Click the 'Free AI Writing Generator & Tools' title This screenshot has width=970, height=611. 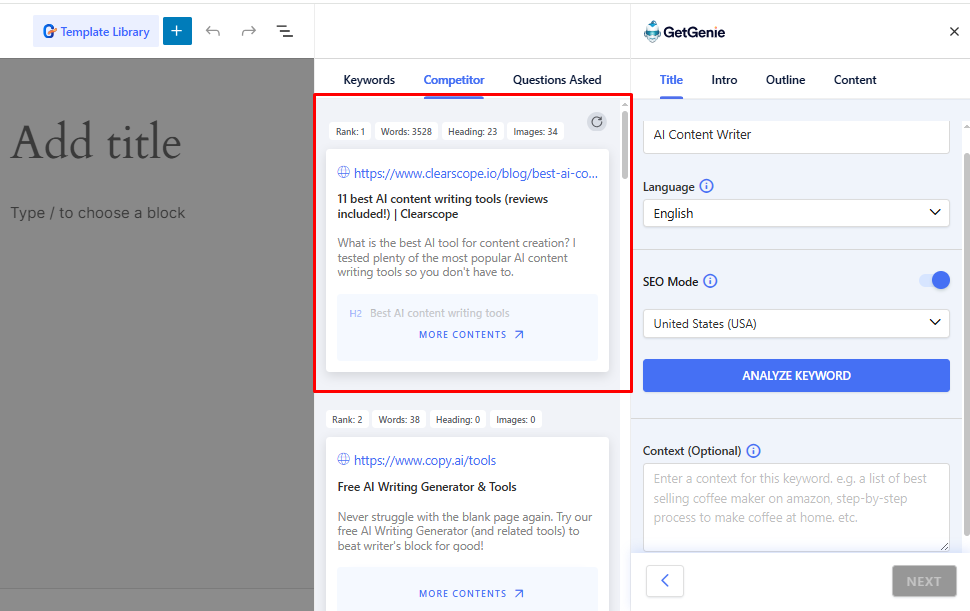pos(427,487)
